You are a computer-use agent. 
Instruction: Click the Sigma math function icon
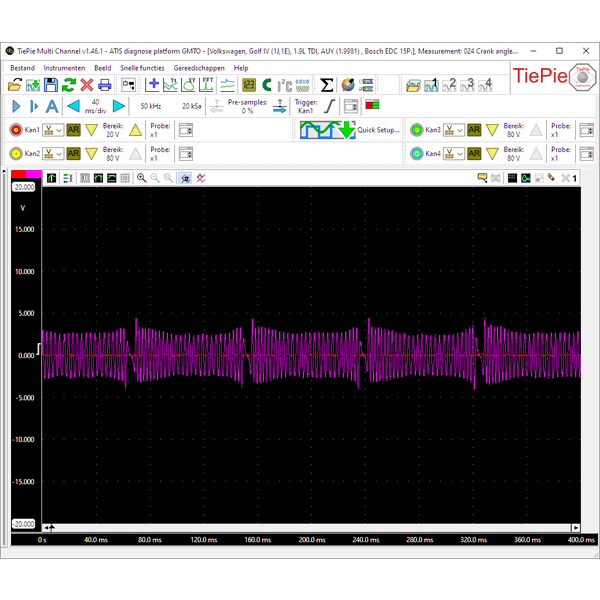(326, 85)
